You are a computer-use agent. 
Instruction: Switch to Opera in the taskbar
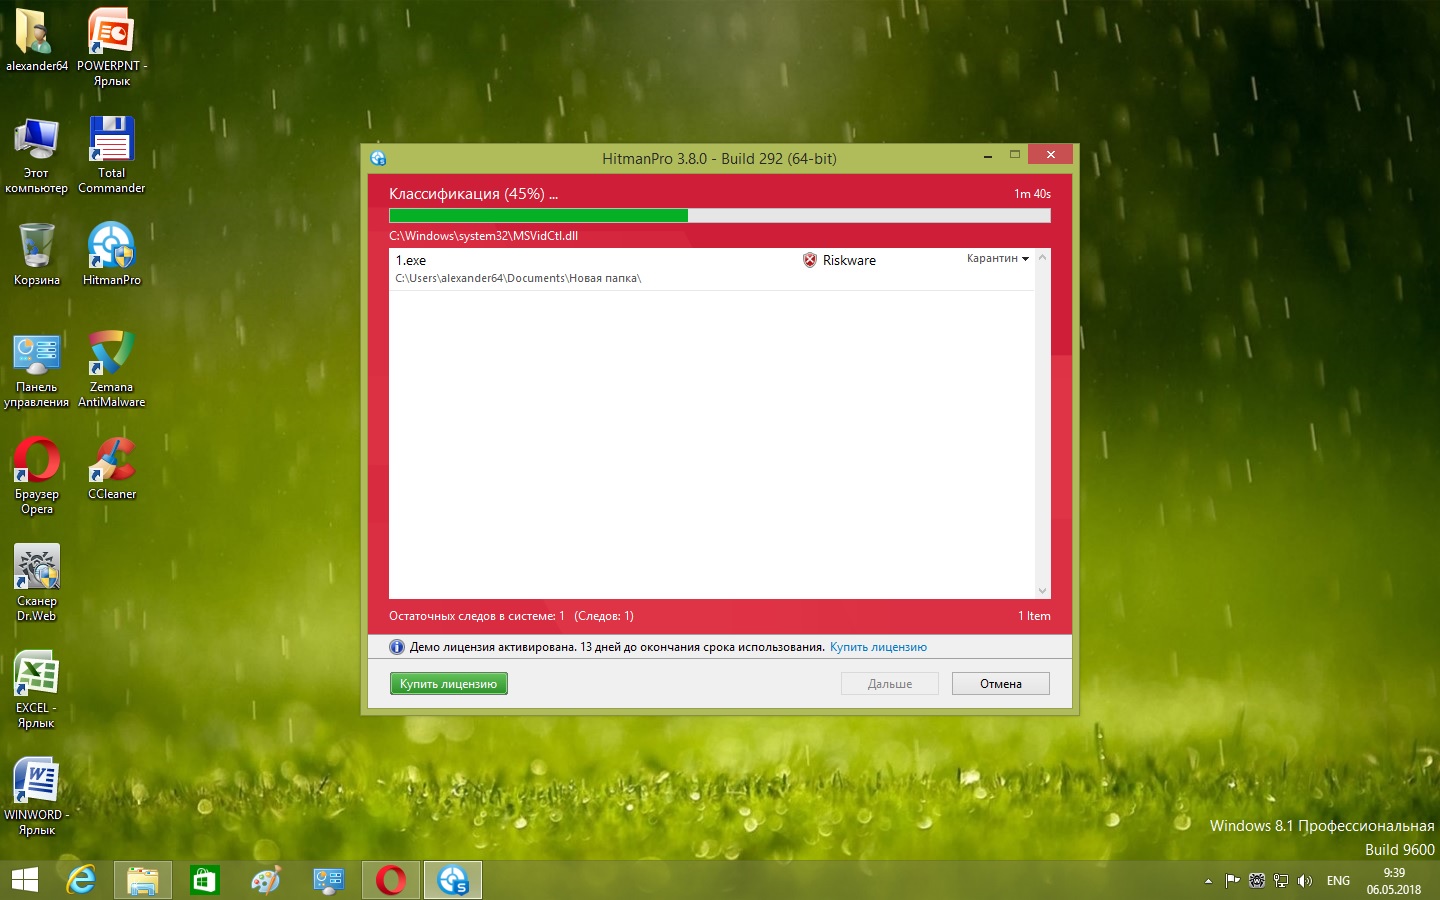point(391,880)
